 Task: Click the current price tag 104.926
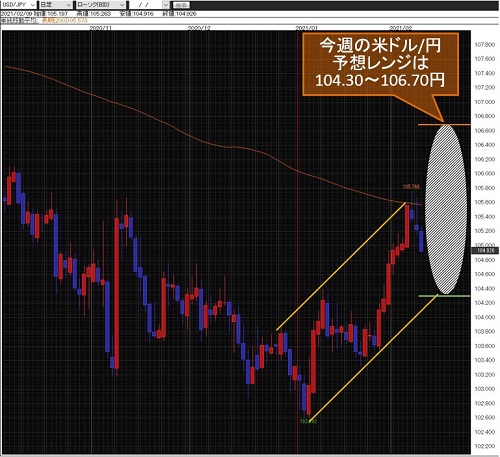(x=485, y=250)
